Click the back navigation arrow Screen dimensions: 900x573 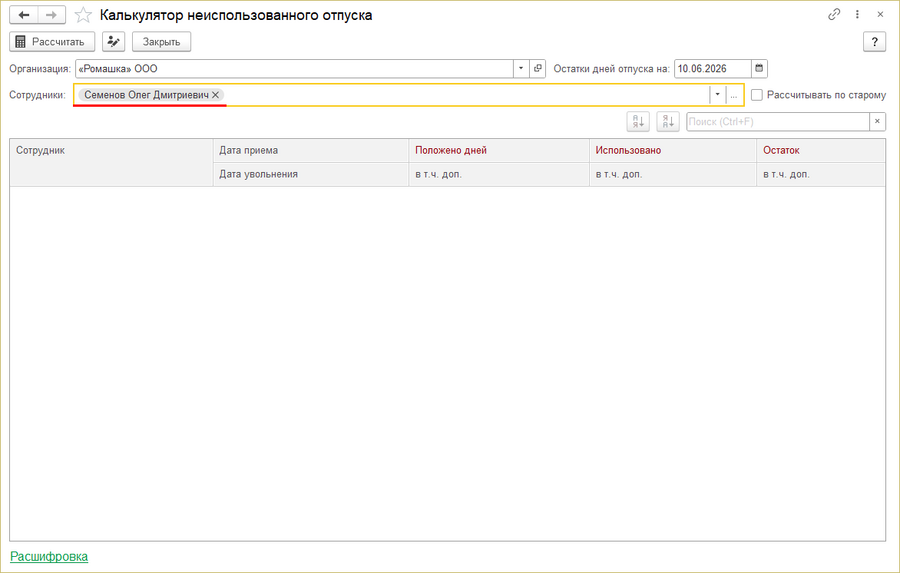24,15
